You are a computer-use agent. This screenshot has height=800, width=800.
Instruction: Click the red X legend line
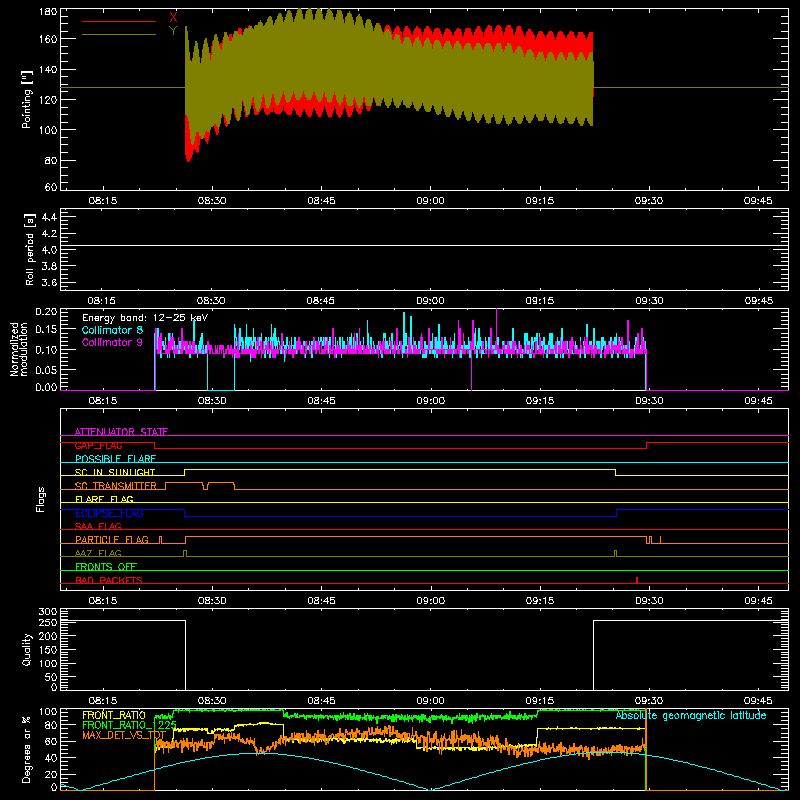(119, 21)
